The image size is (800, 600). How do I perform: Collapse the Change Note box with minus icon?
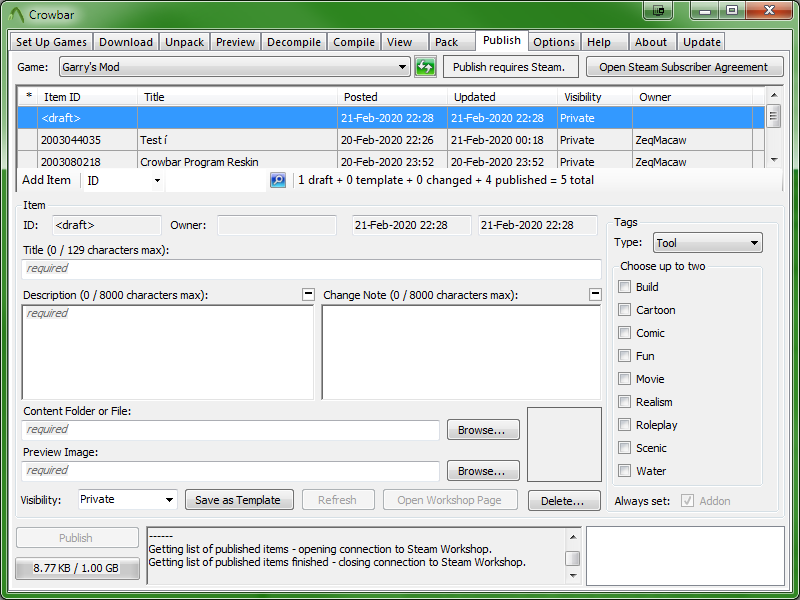pos(595,294)
